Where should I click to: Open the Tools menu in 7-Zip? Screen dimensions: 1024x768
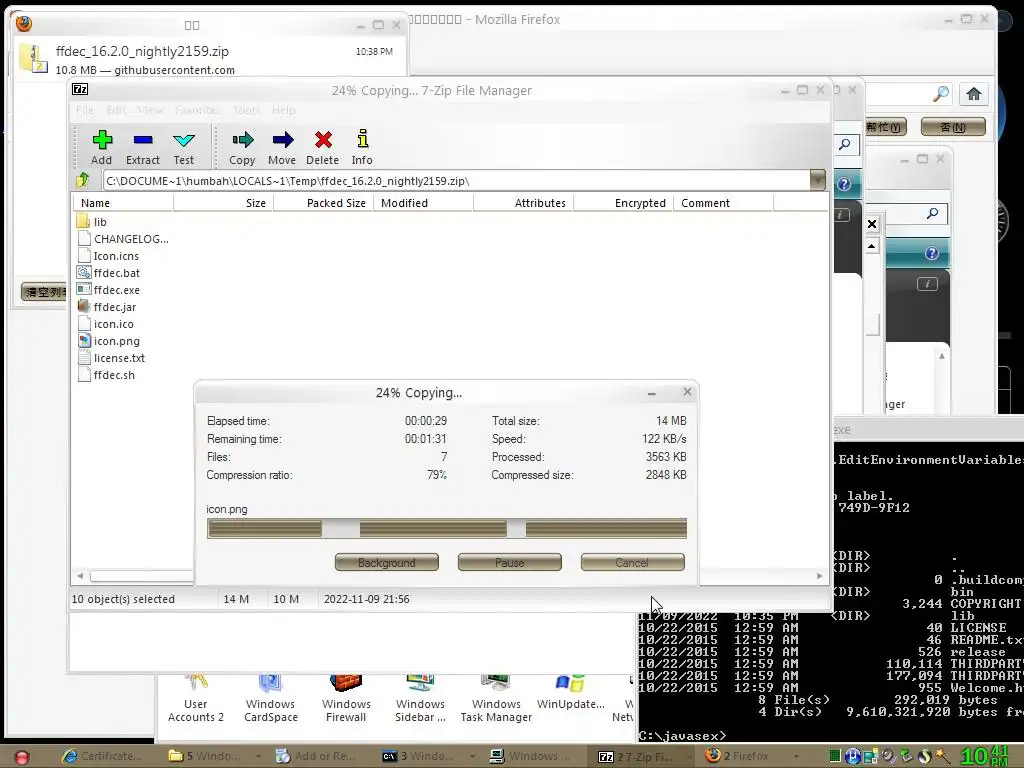(x=246, y=110)
